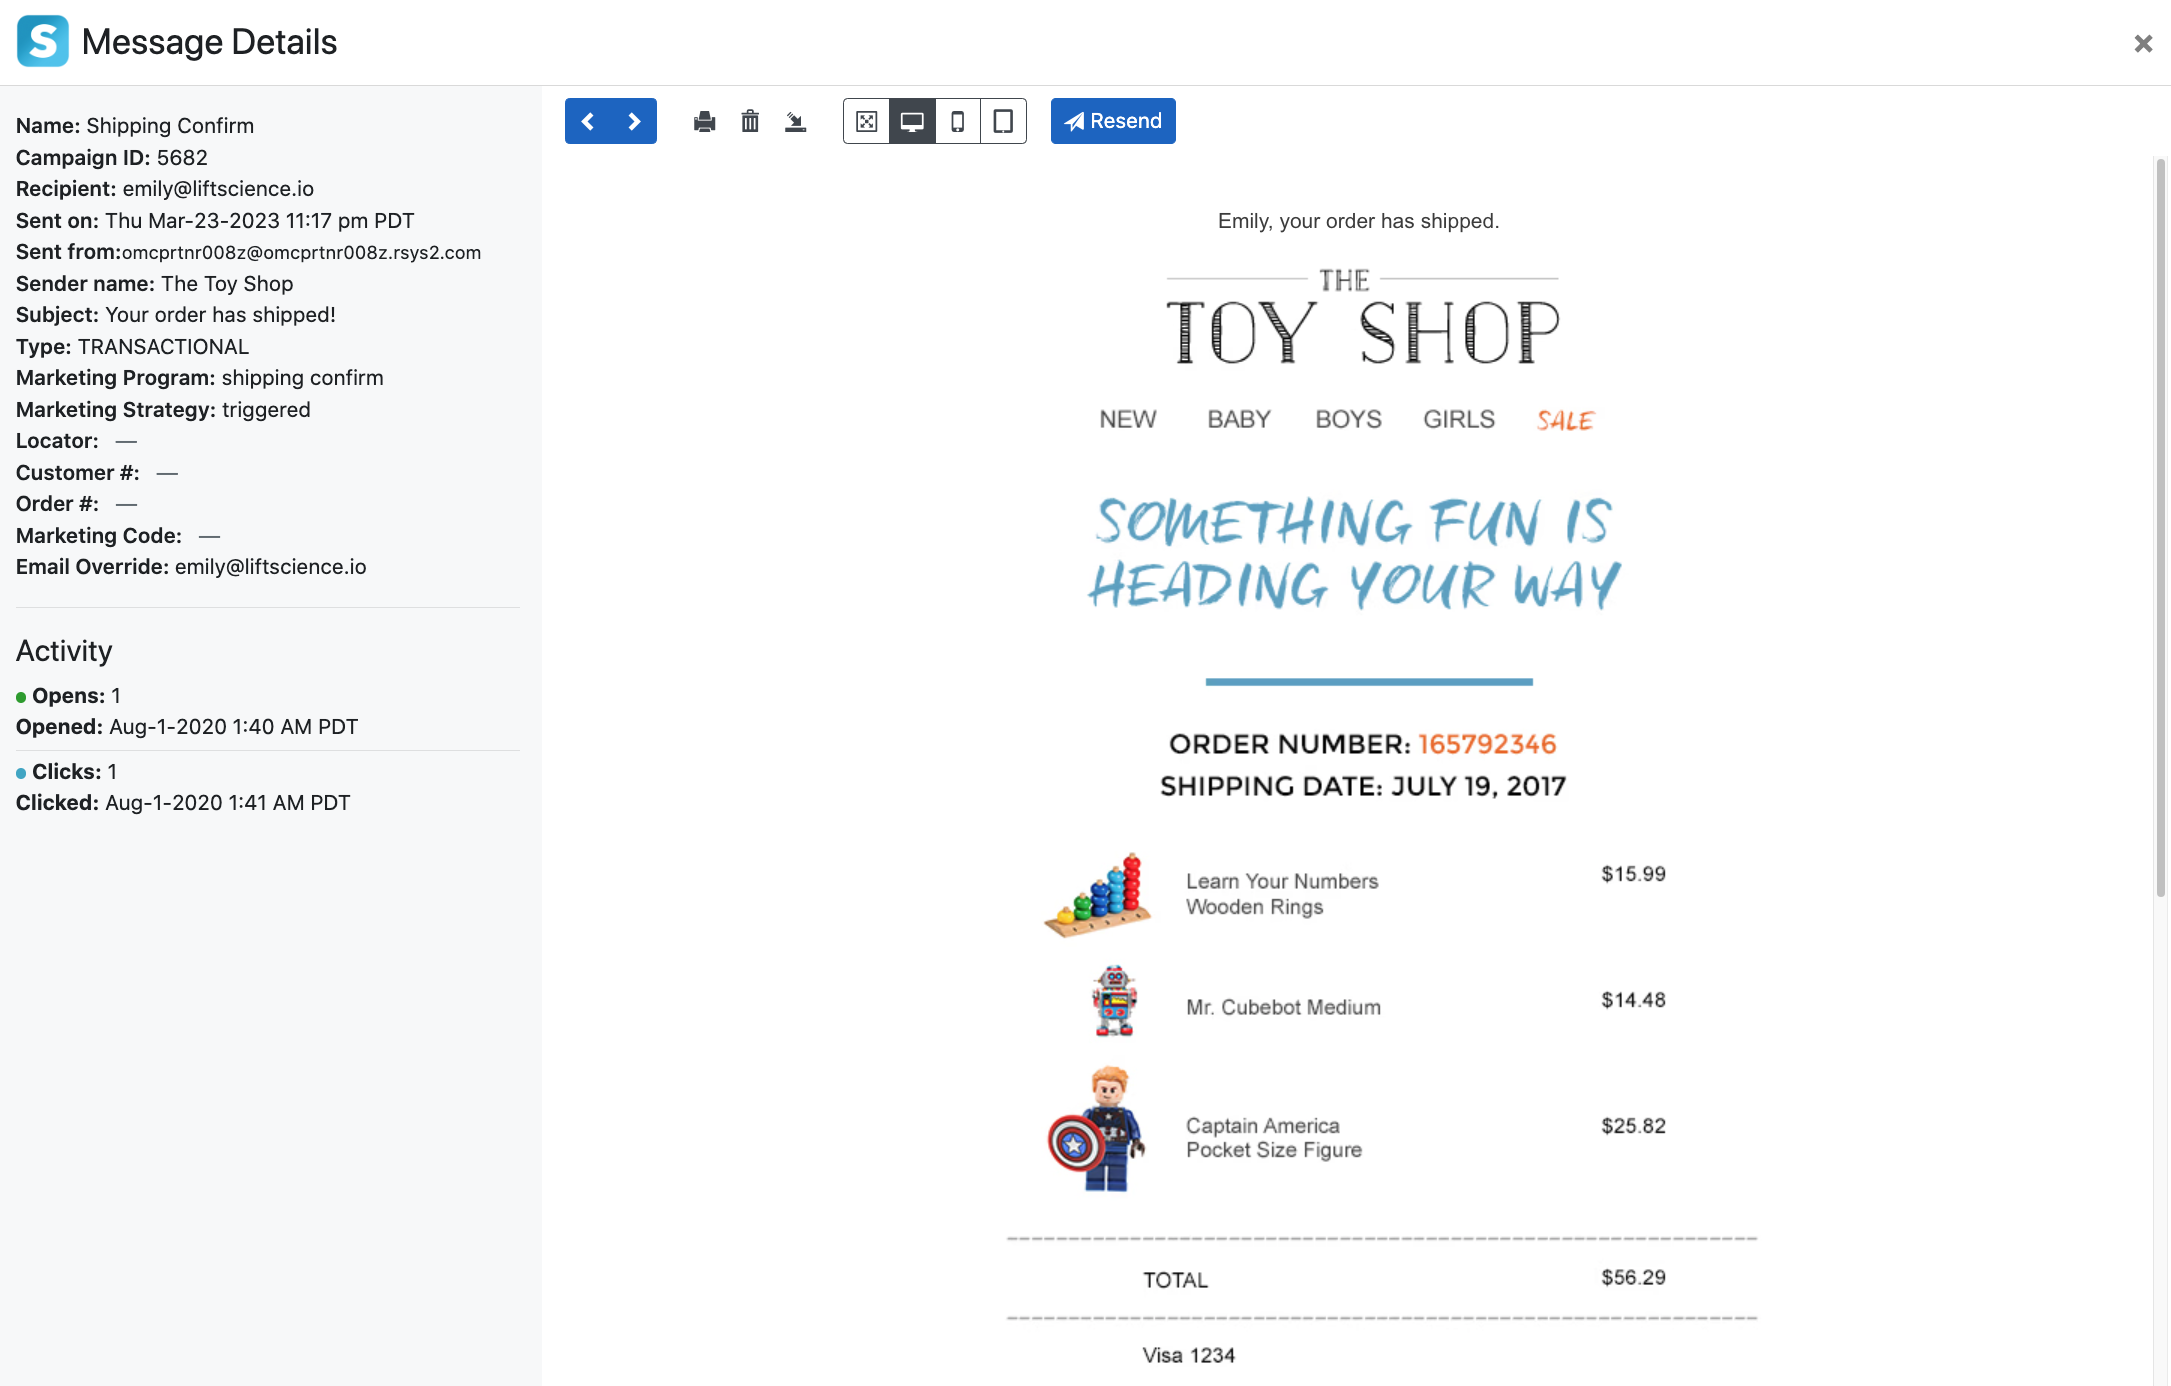Close the Message Details dialog
This screenshot has width=2171, height=1386.
[x=2142, y=43]
